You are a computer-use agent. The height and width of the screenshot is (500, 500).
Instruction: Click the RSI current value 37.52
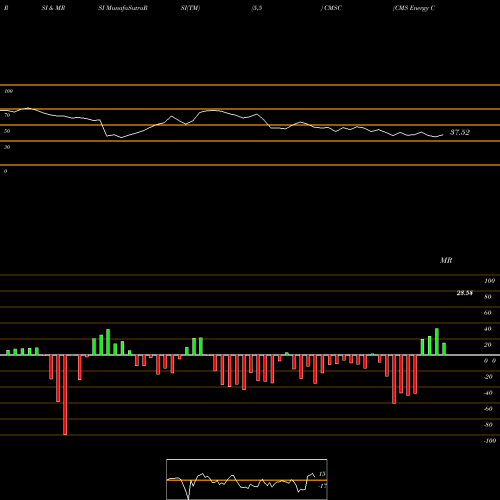point(460,132)
